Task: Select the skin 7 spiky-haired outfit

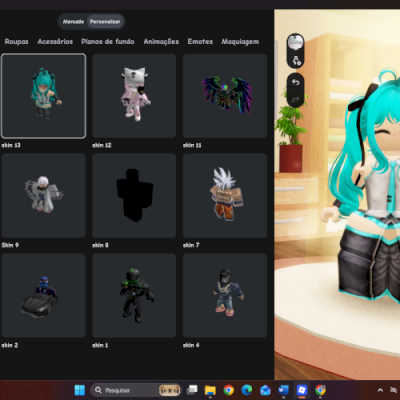Action: point(225,196)
